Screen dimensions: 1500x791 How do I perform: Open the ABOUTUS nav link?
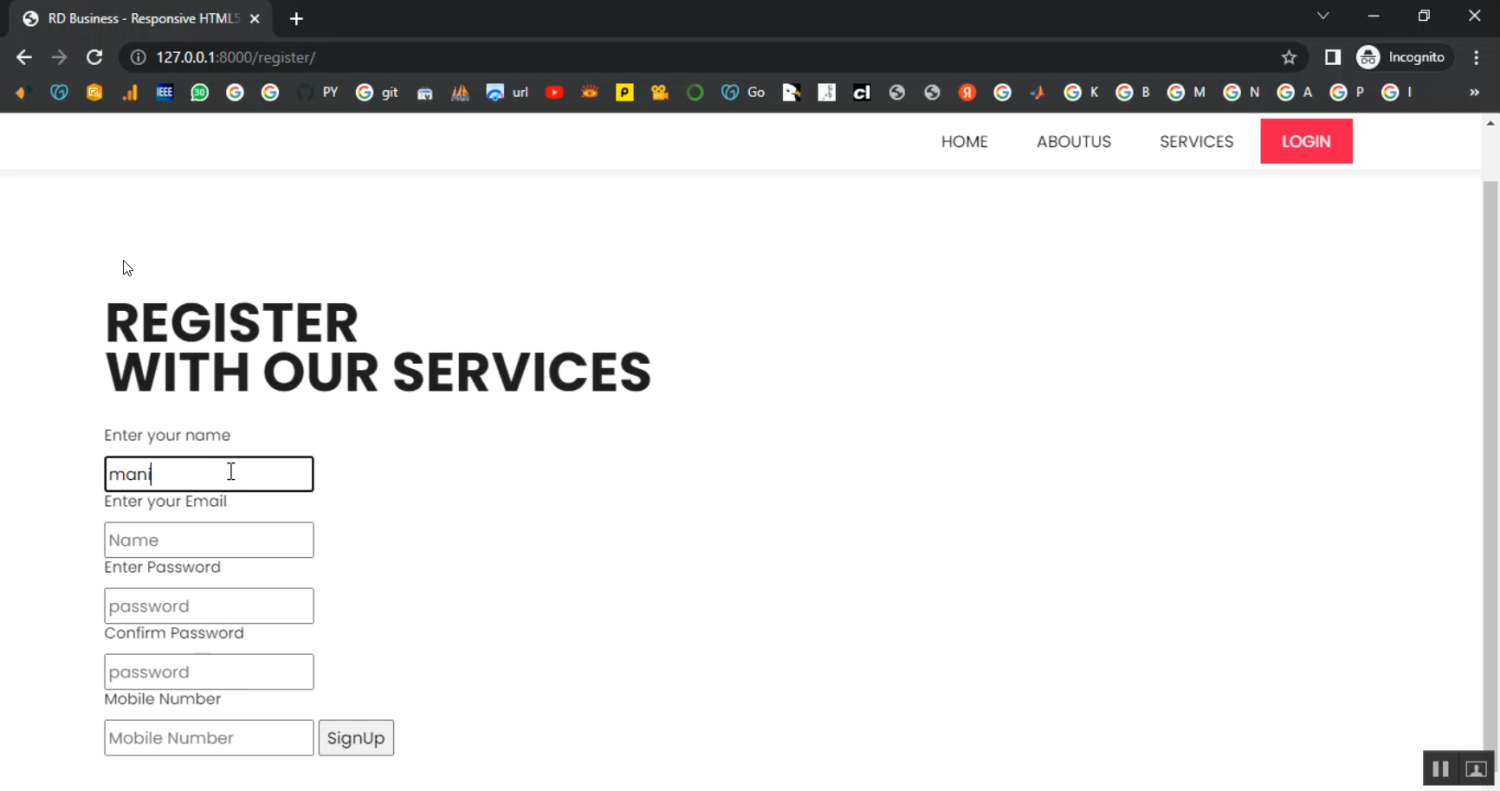[x=1074, y=142]
